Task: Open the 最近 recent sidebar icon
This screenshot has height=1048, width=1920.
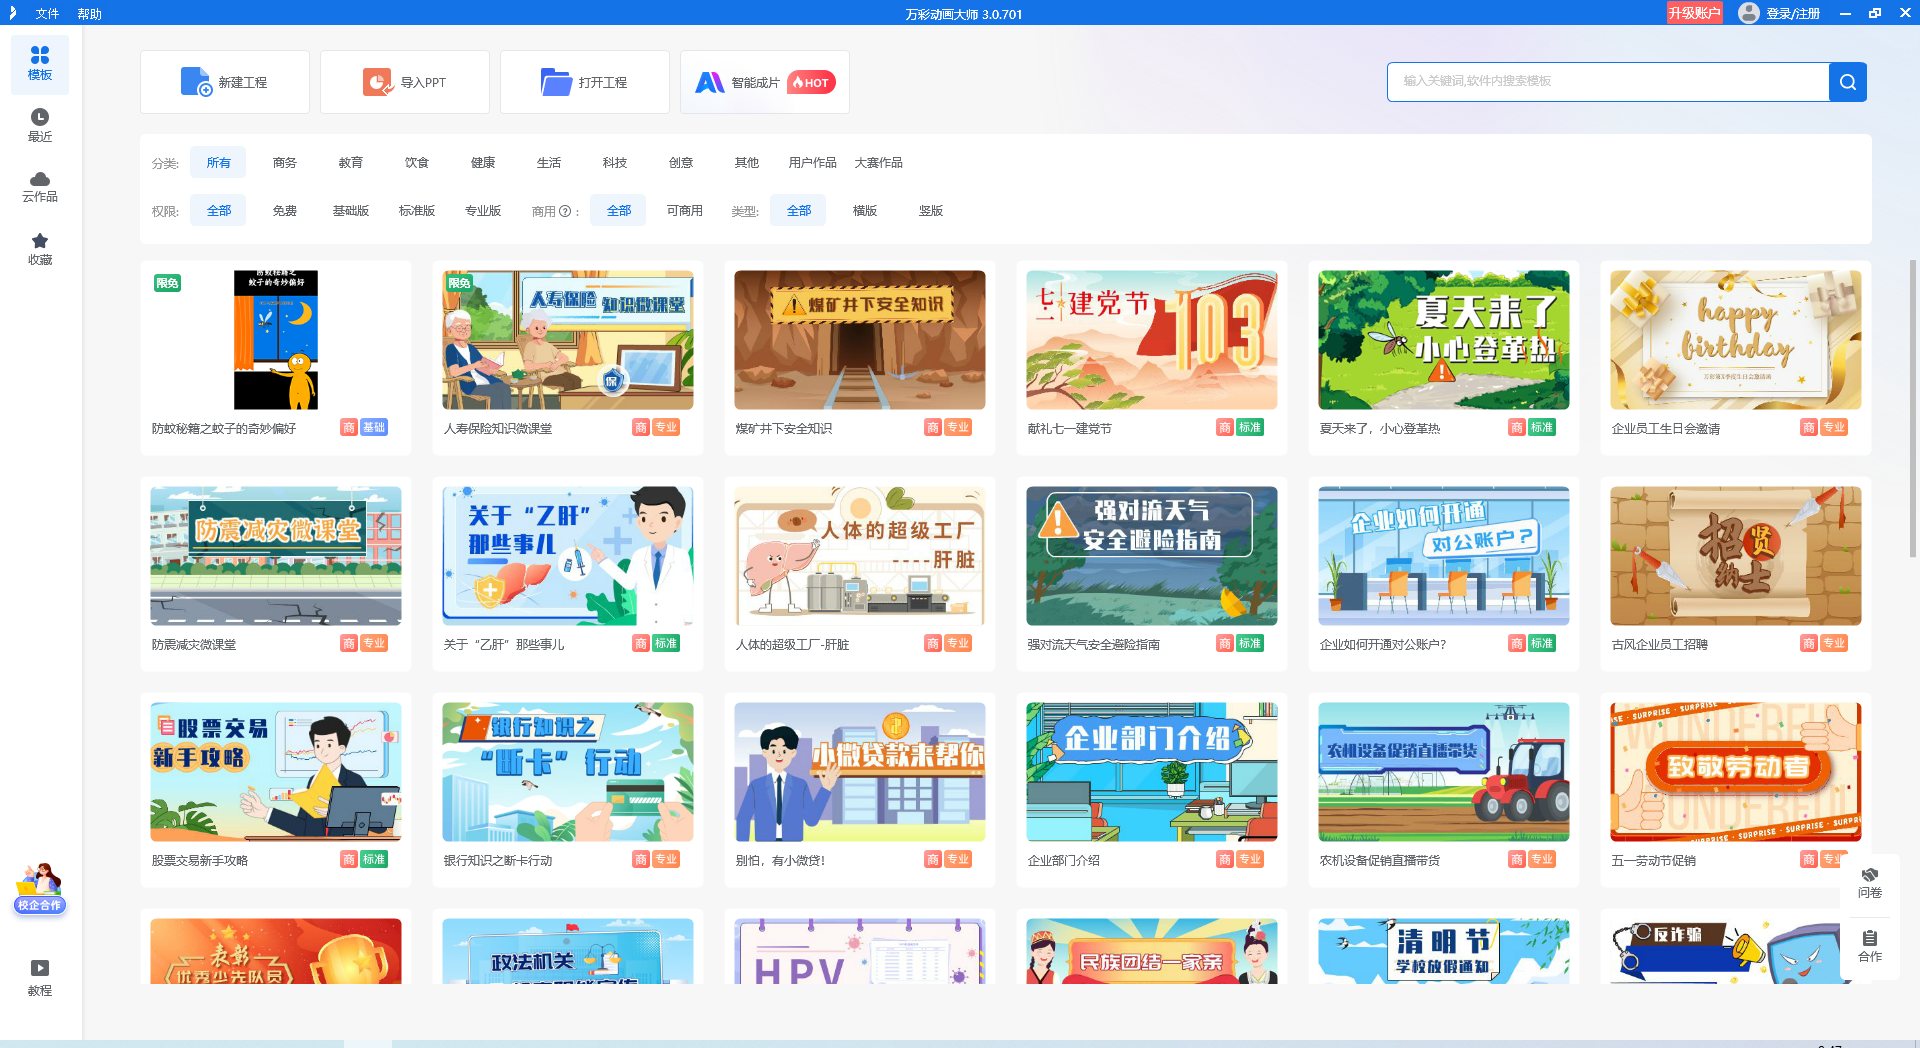Action: (40, 126)
